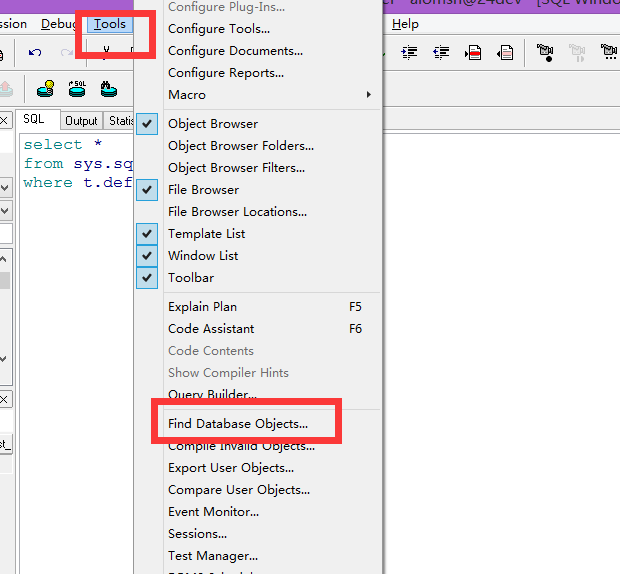
Task: Close the left panel with X button
Action: tap(4, 121)
